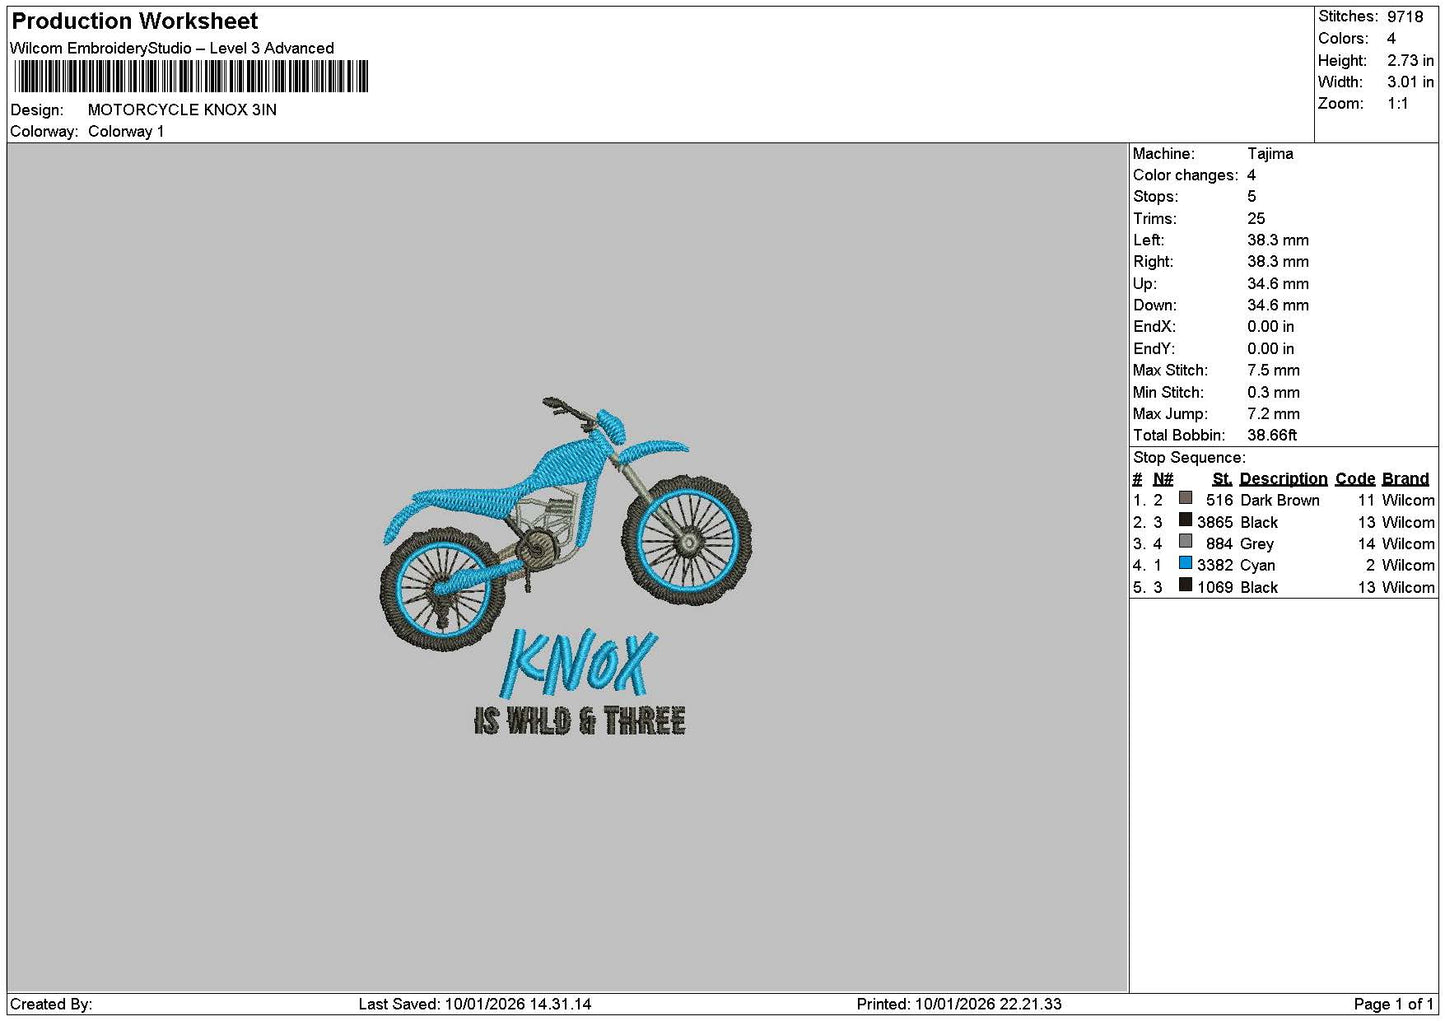Click the stitch count 3865
Screen dimensions: 1445x1021
[x=1215, y=523]
